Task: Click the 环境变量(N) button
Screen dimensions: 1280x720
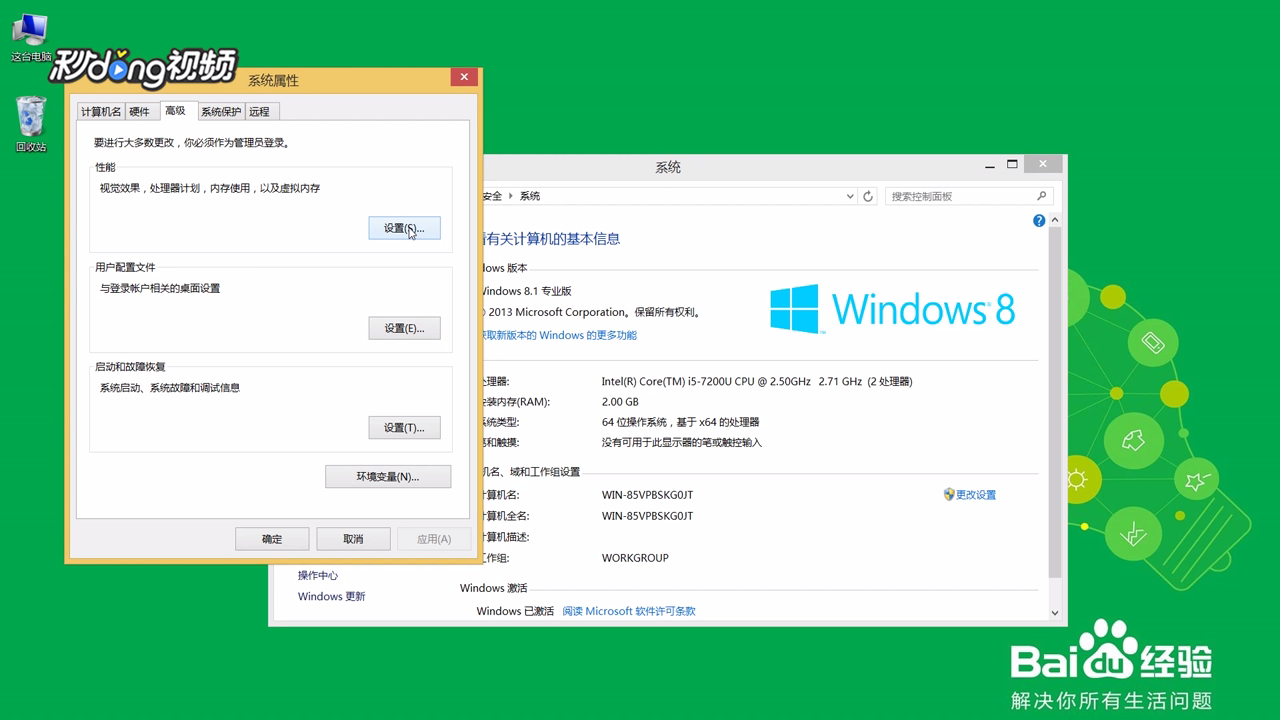Action: tap(388, 477)
